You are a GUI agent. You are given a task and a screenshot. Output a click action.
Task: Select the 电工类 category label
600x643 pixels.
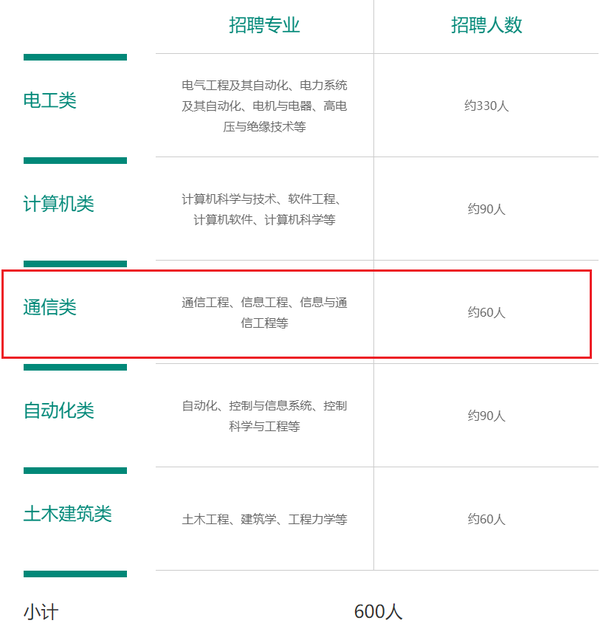50,100
